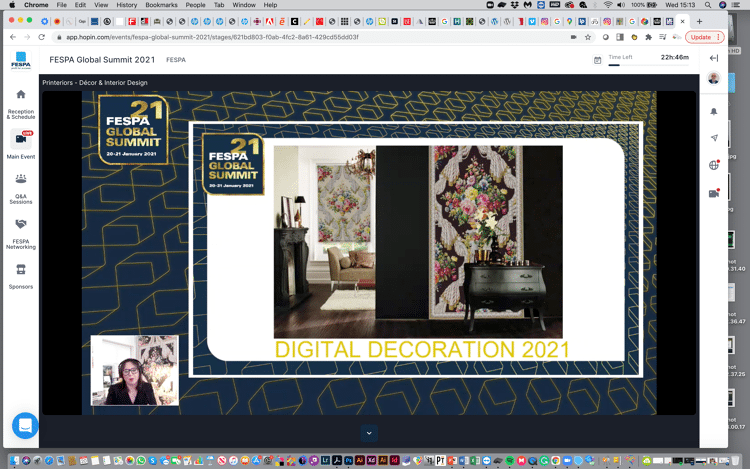The image size is (750, 469).
Task: Click the FESPA organizer link
Action: pyautogui.click(x=176, y=60)
